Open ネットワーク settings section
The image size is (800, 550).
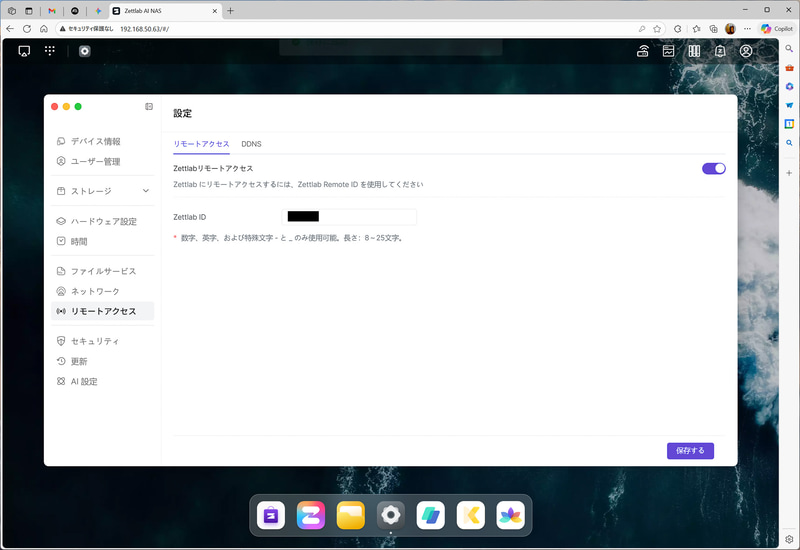(x=102, y=291)
